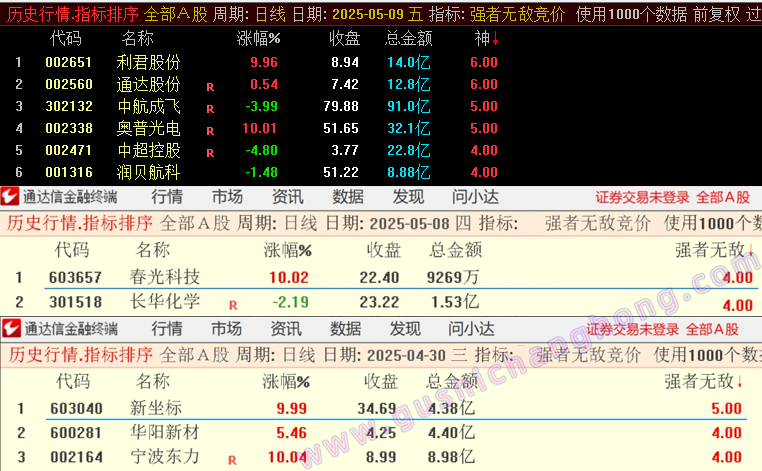Click the 通达信 logo above the 2025-05-08 table
Viewport: 762px width, 471px height.
point(10,197)
